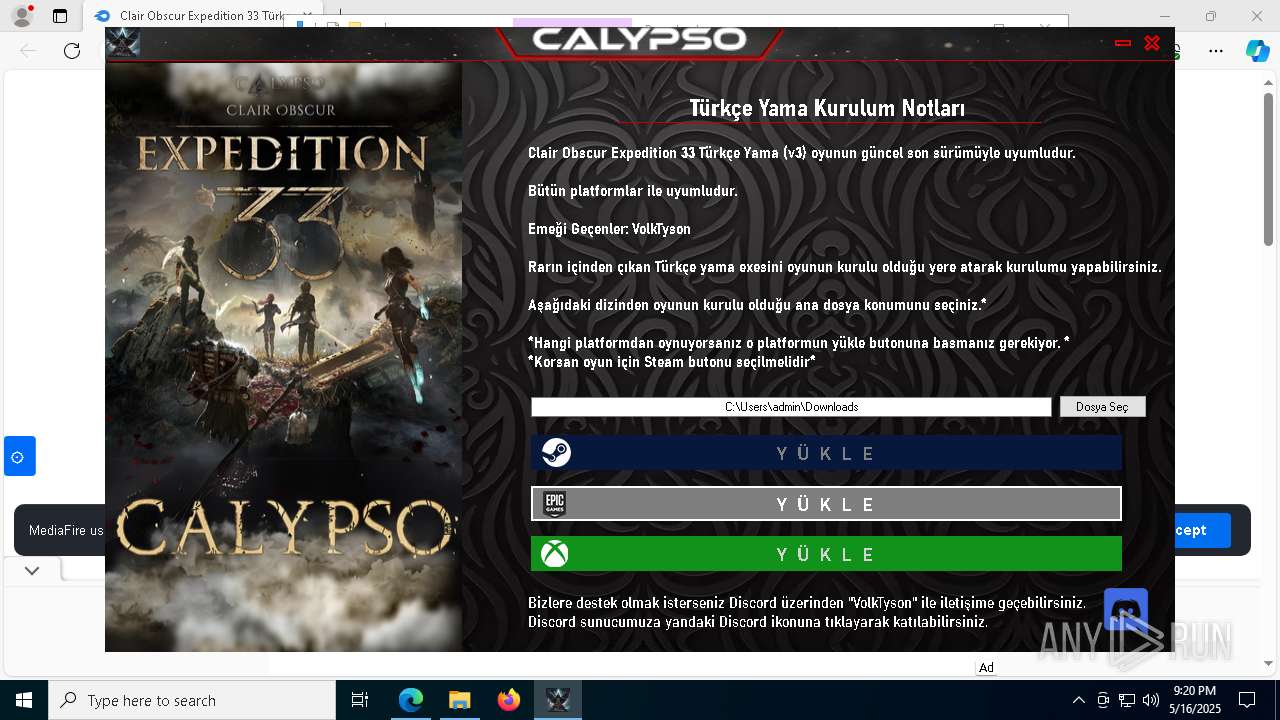Click the Steam logo icon
Image resolution: width=1280 pixels, height=720 pixels.
tap(556, 453)
